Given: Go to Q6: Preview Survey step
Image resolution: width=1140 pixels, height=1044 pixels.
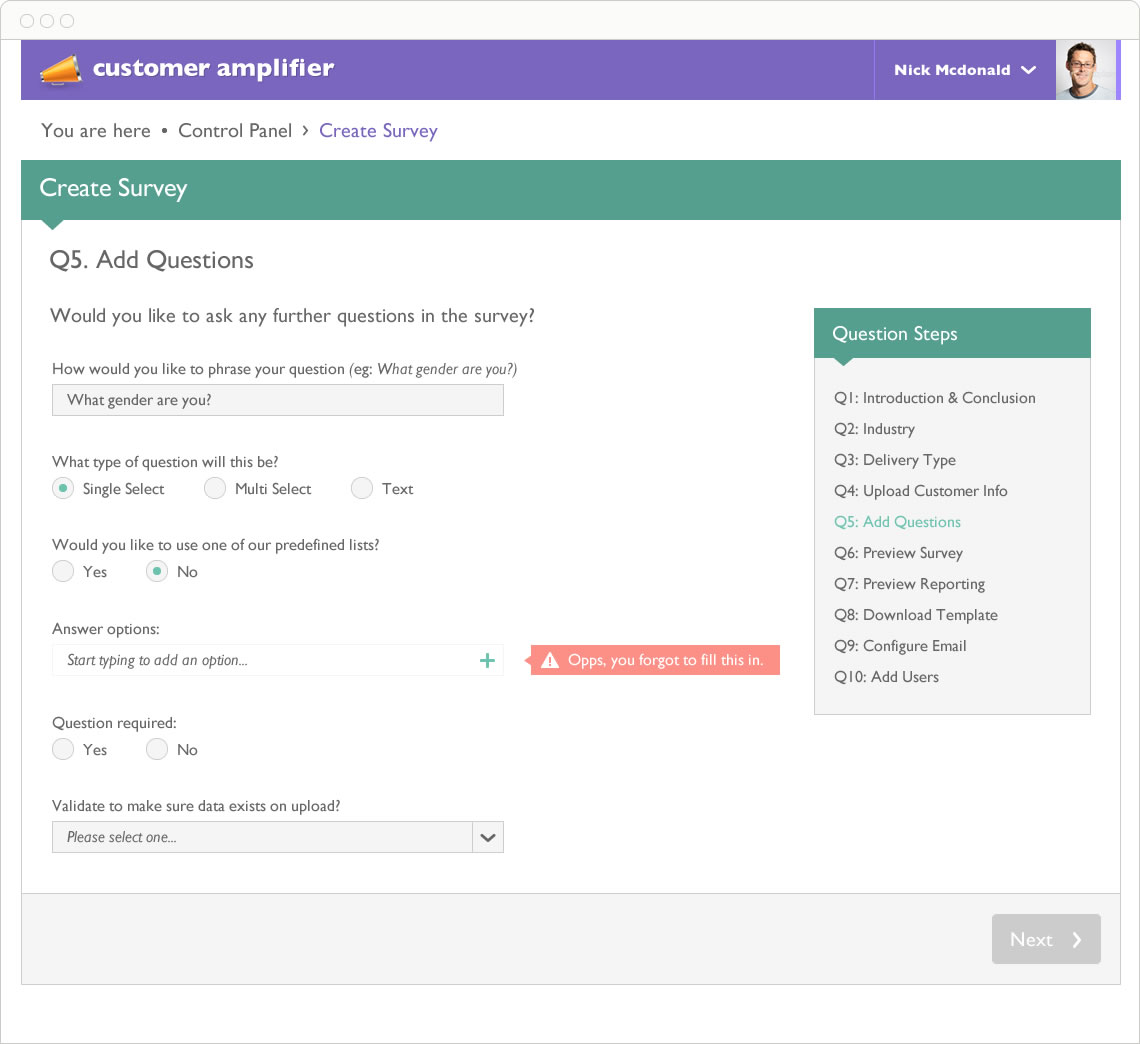Looking at the screenshot, I should coord(898,553).
